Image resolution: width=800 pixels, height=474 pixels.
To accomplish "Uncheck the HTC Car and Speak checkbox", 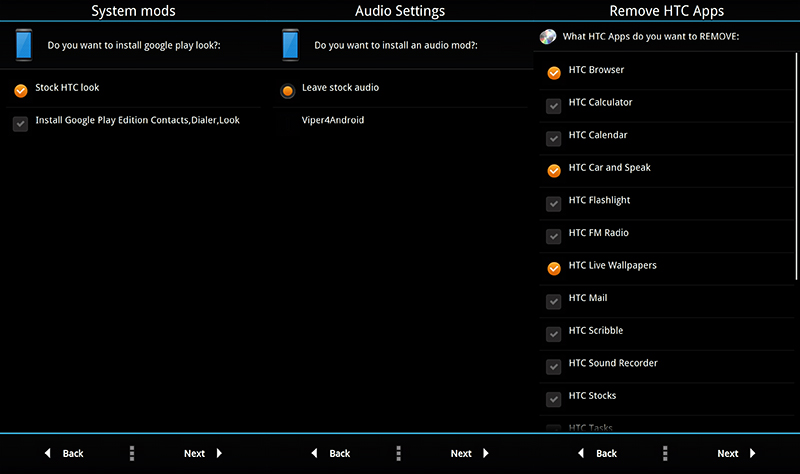I will (554, 170).
